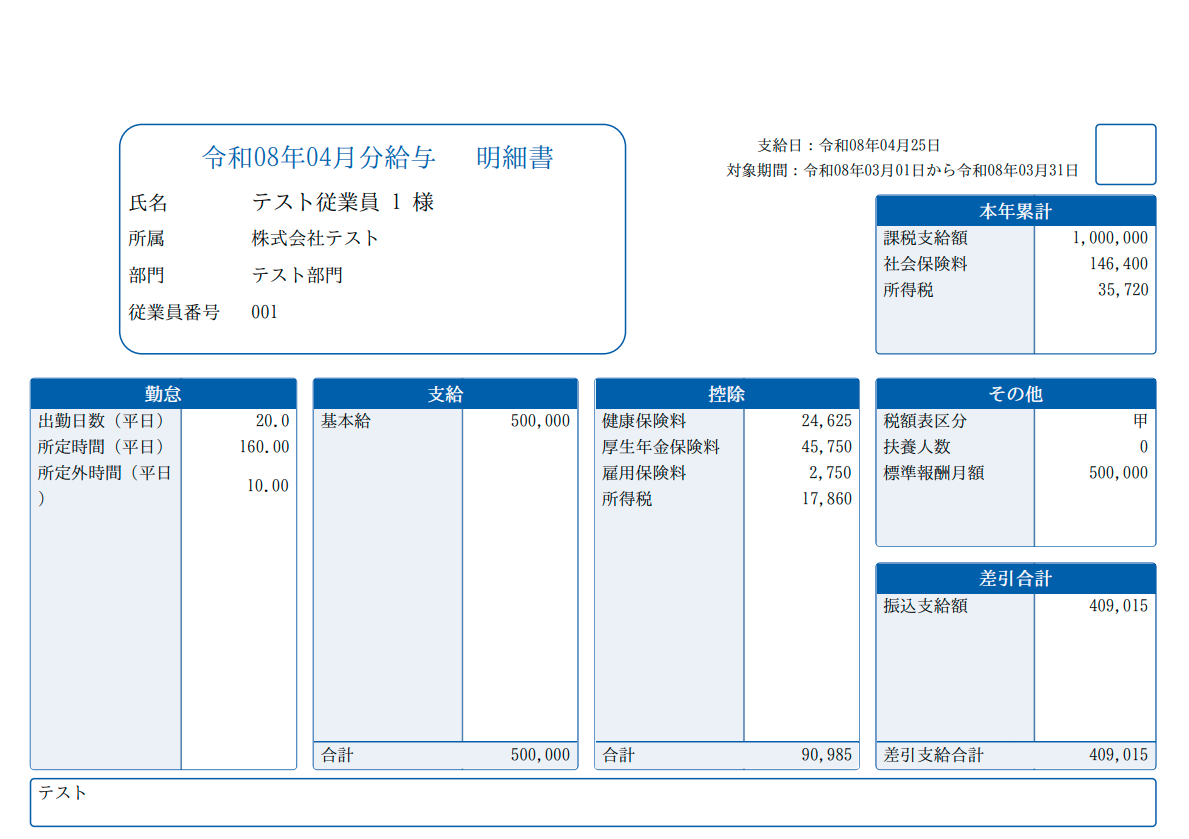
Task: Click the 支給日 payment date text
Action: pos(848,145)
